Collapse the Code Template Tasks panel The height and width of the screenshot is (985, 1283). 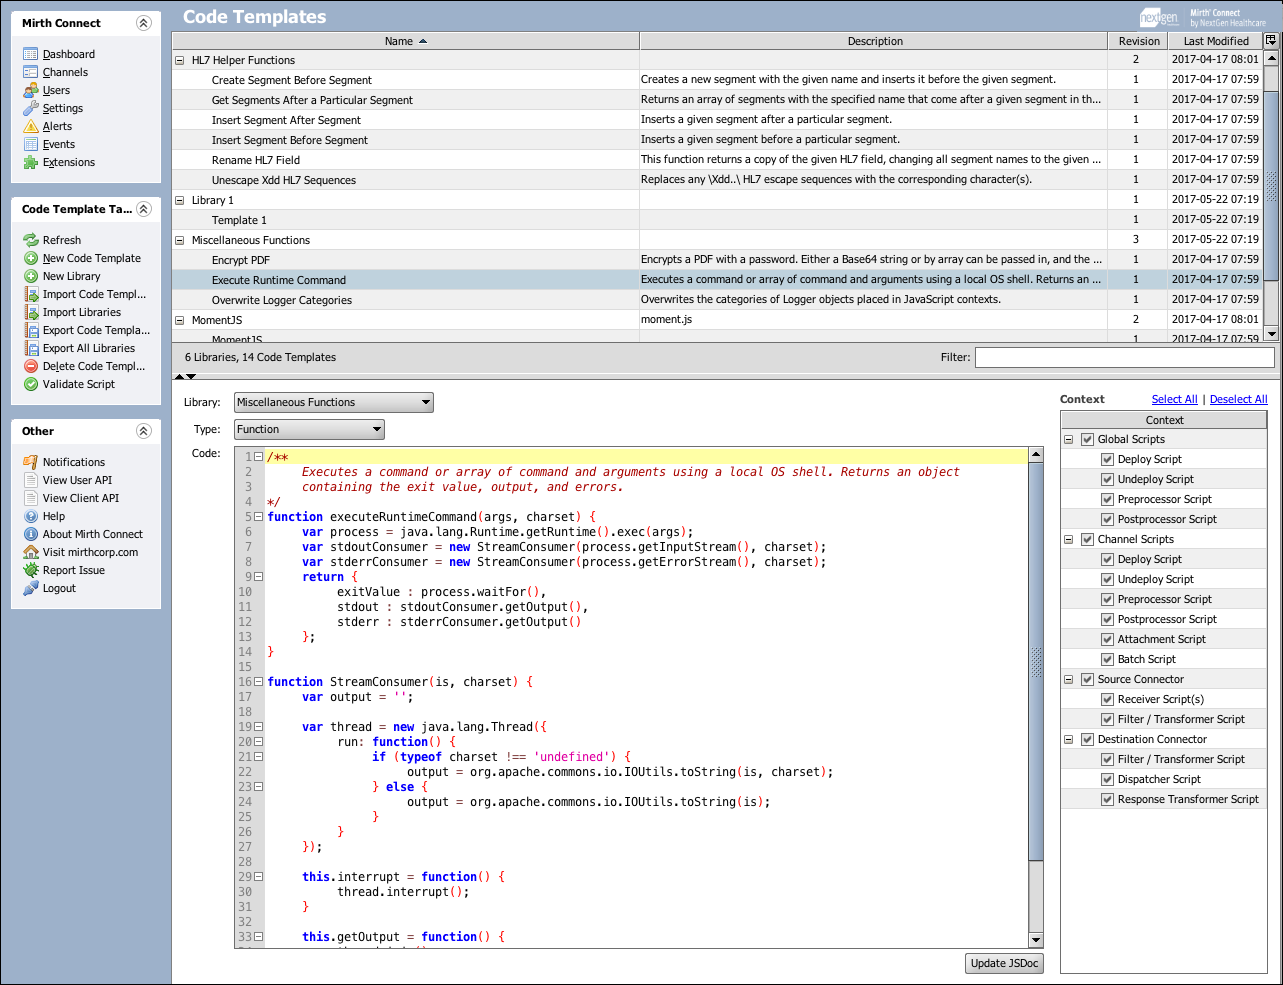point(143,209)
